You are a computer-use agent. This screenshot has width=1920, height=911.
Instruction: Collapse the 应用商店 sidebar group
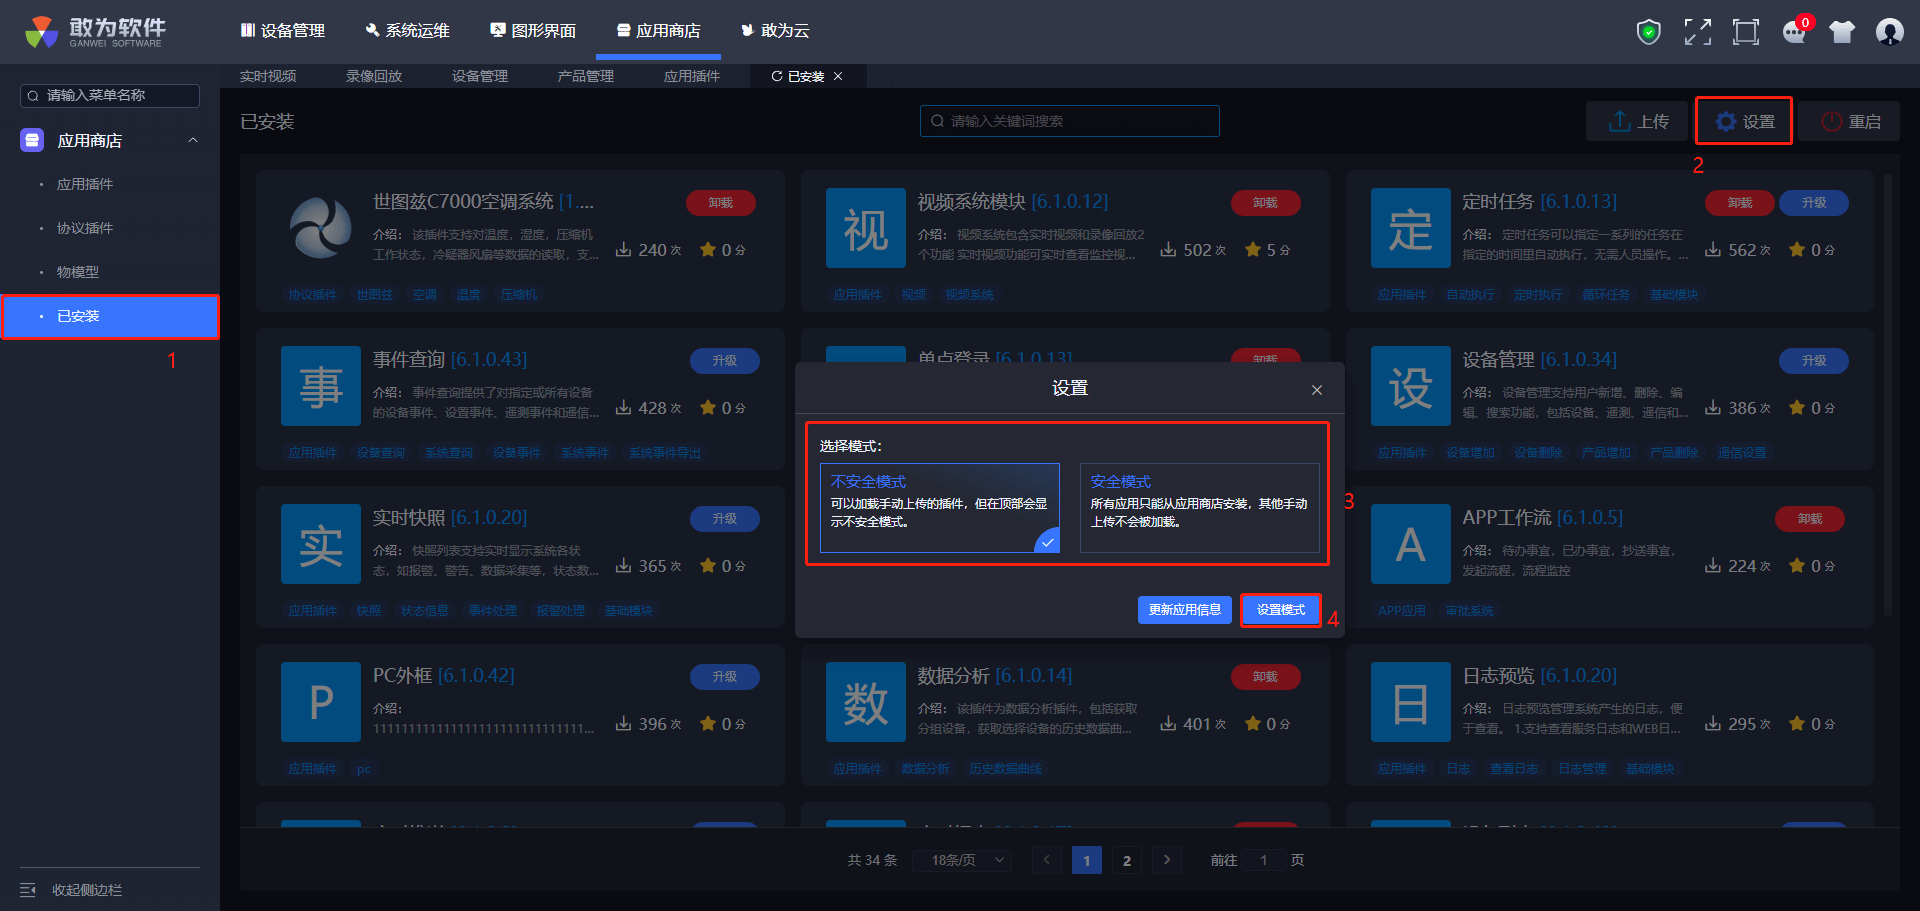(x=193, y=140)
